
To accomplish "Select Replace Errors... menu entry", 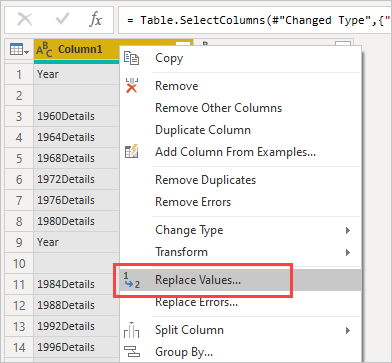I will click(x=240, y=302).
